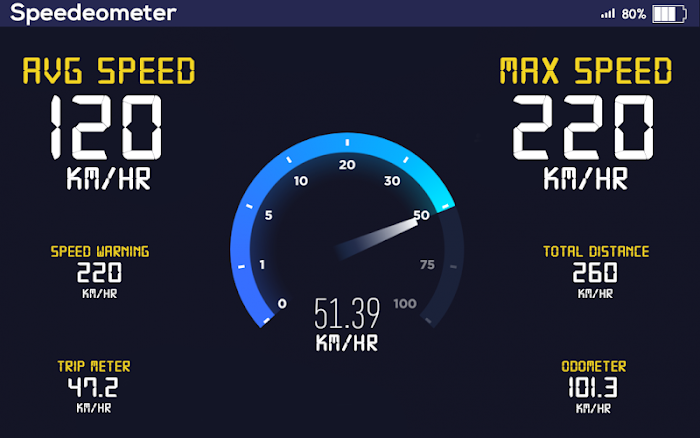This screenshot has height=438, width=700.
Task: Tap the 75 mark on gauge
Action: (x=427, y=265)
